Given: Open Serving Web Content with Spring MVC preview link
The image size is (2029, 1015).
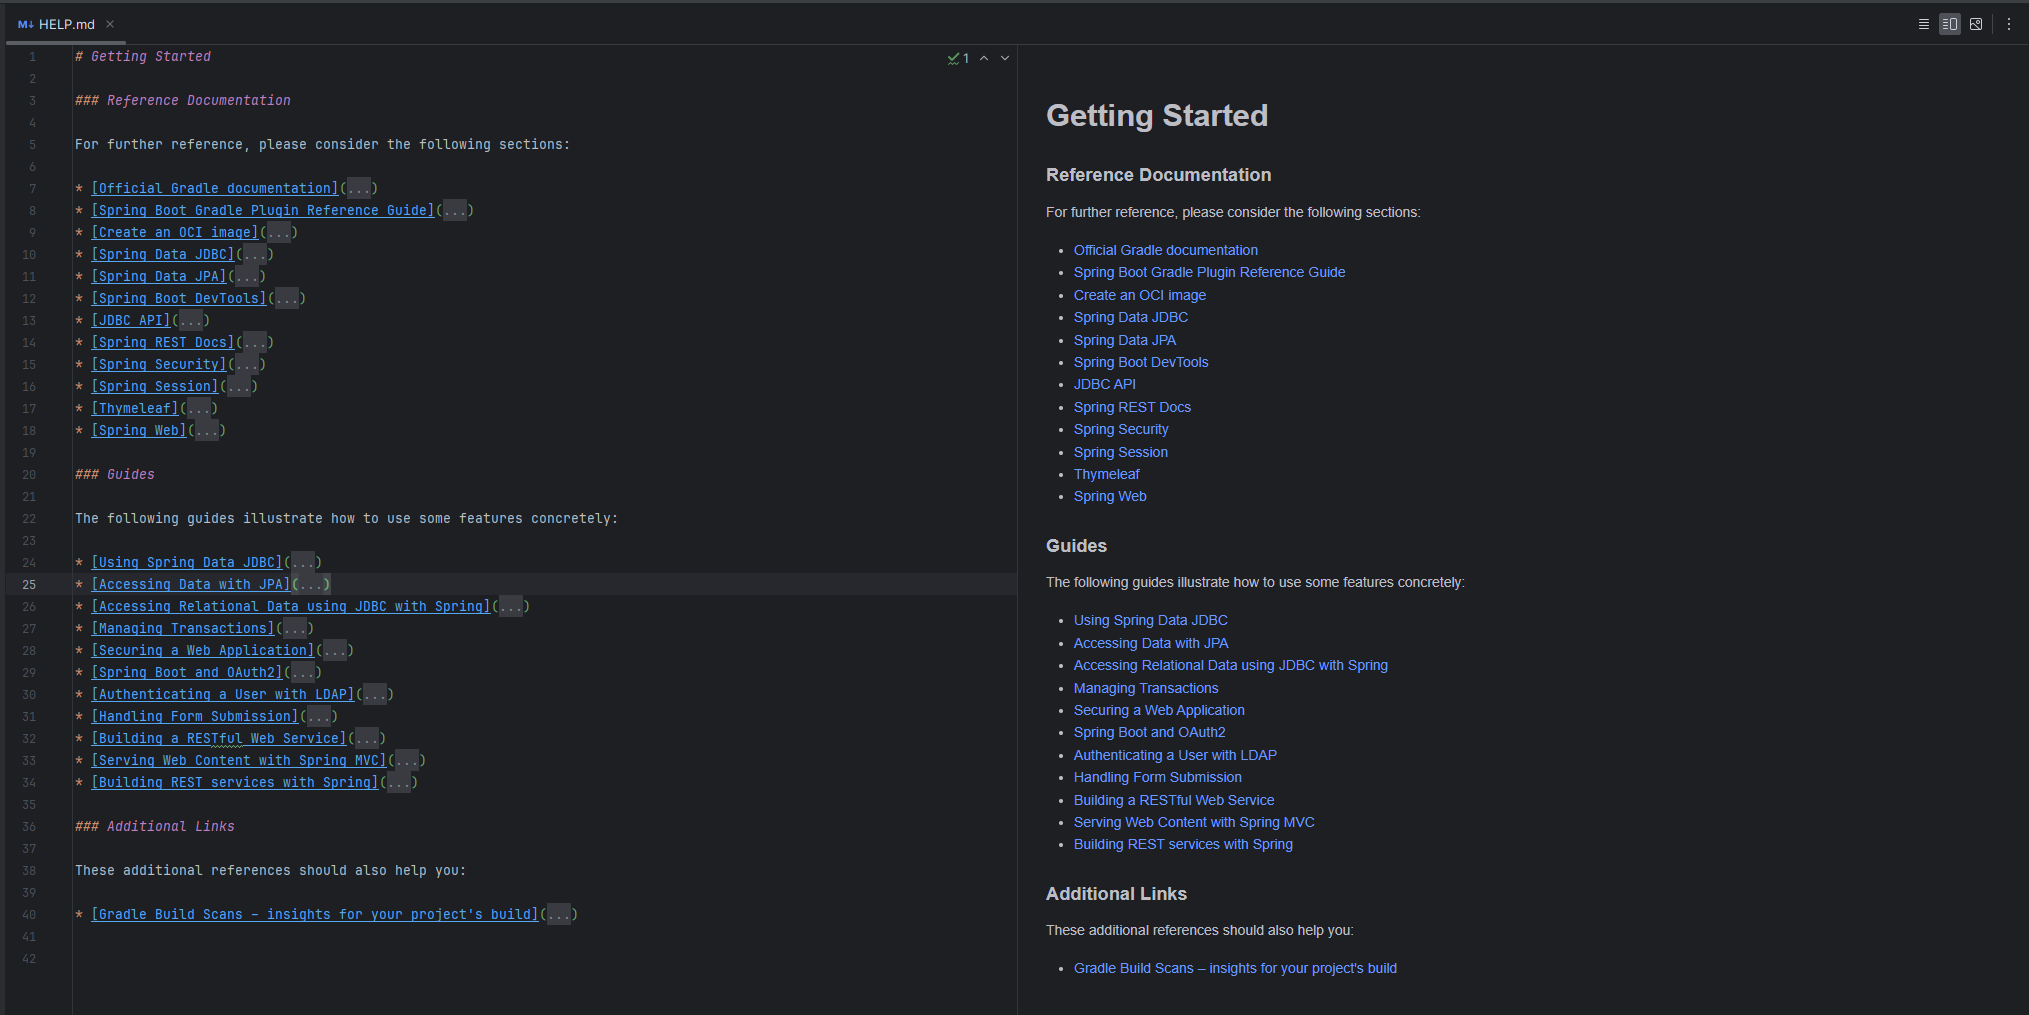Looking at the screenshot, I should [1194, 822].
